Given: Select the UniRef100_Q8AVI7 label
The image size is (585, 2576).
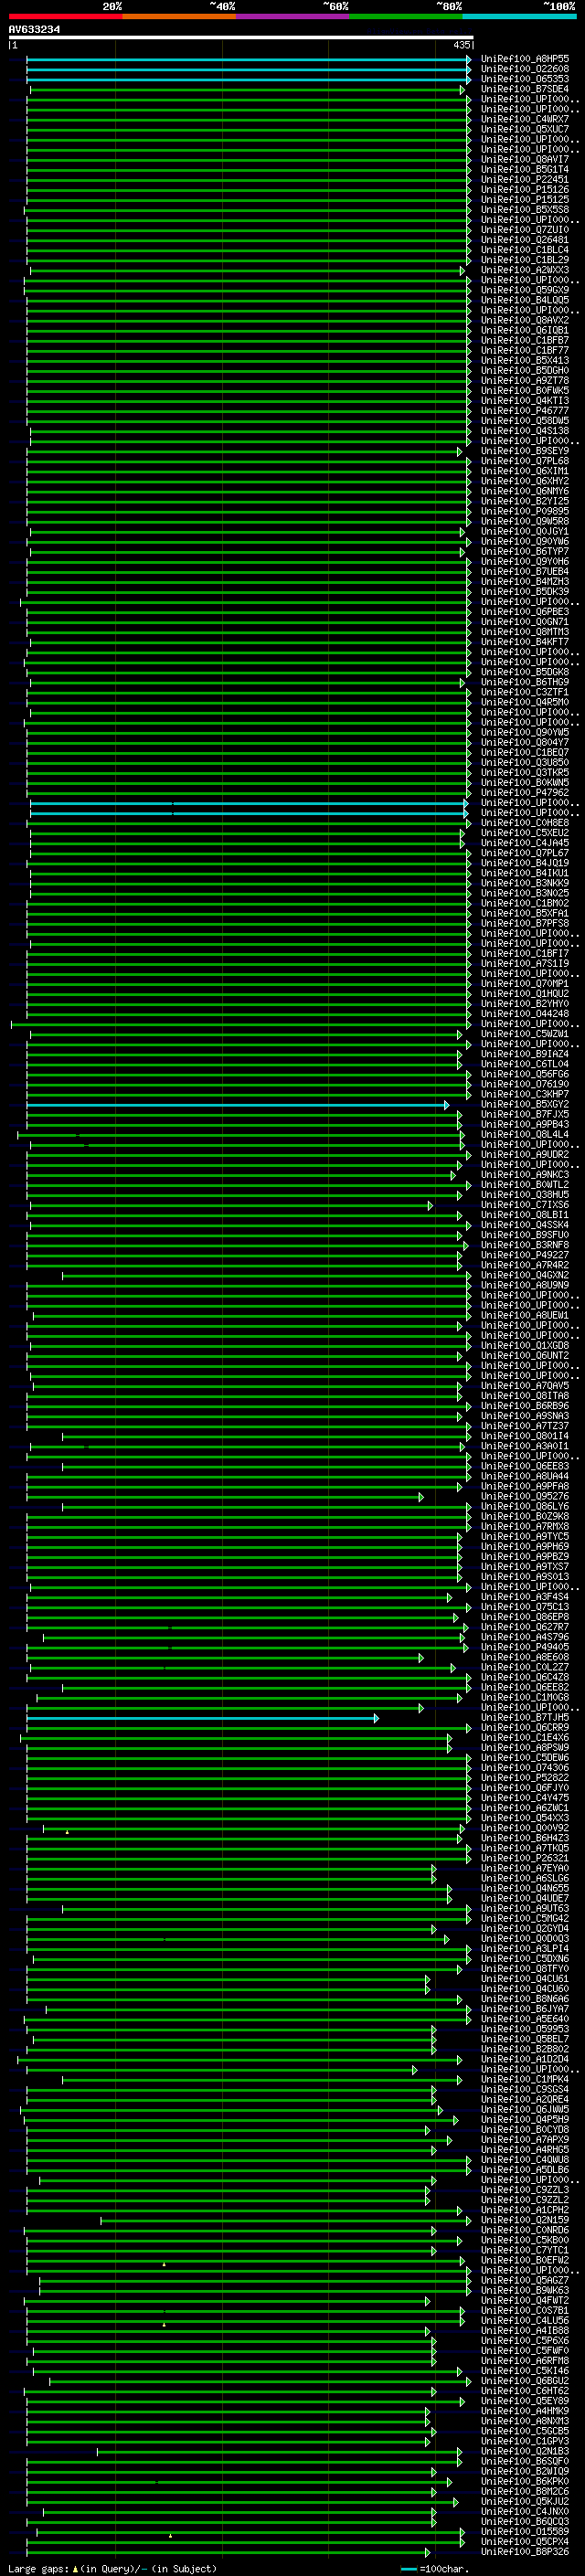Looking at the screenshot, I should (x=524, y=160).
